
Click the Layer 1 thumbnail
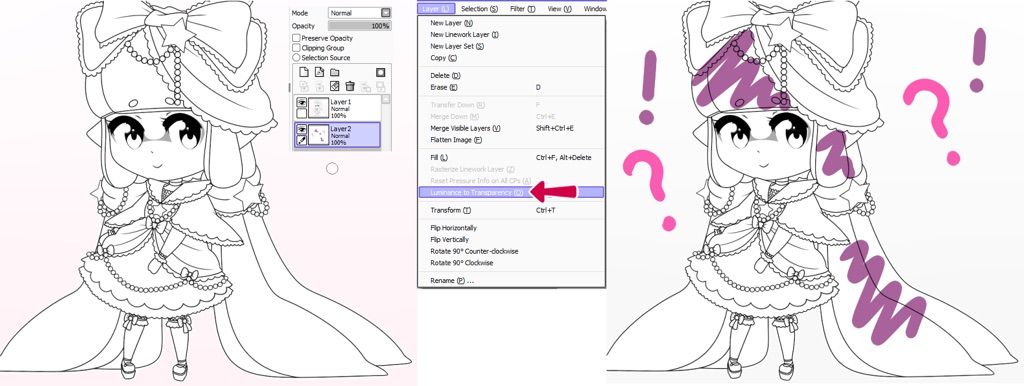click(x=318, y=108)
